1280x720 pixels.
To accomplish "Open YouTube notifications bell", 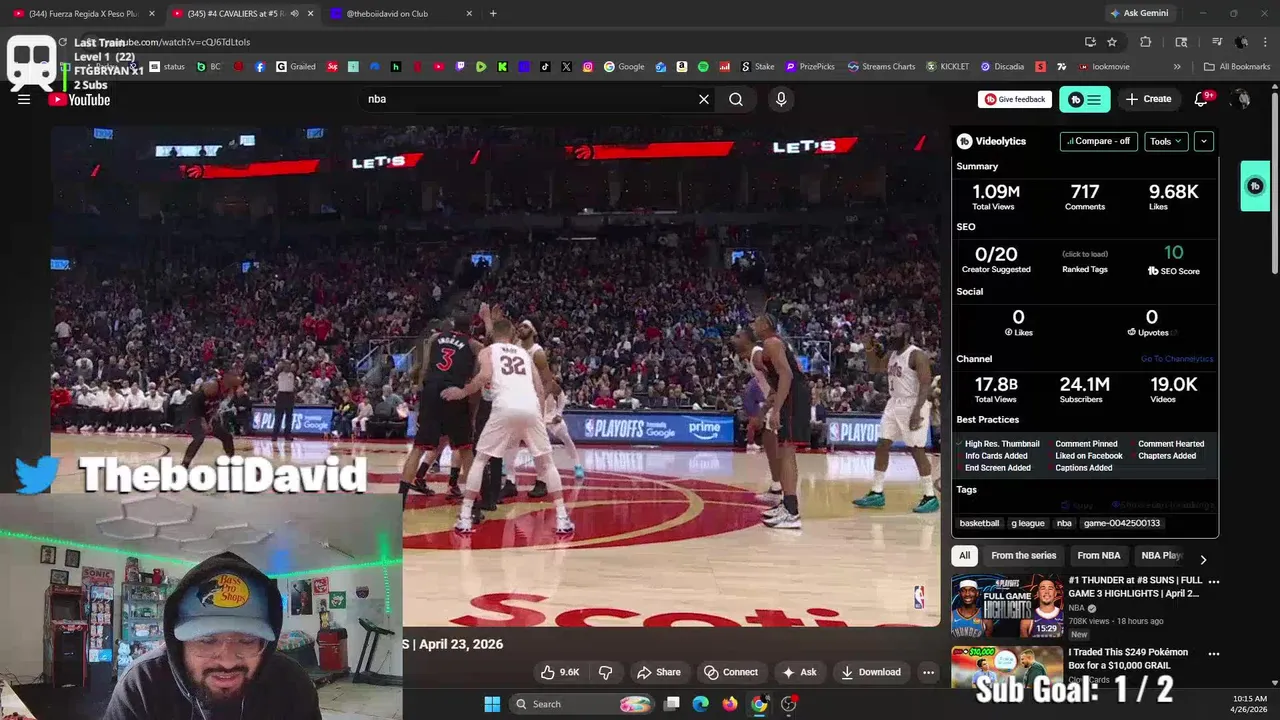I will click(1203, 99).
